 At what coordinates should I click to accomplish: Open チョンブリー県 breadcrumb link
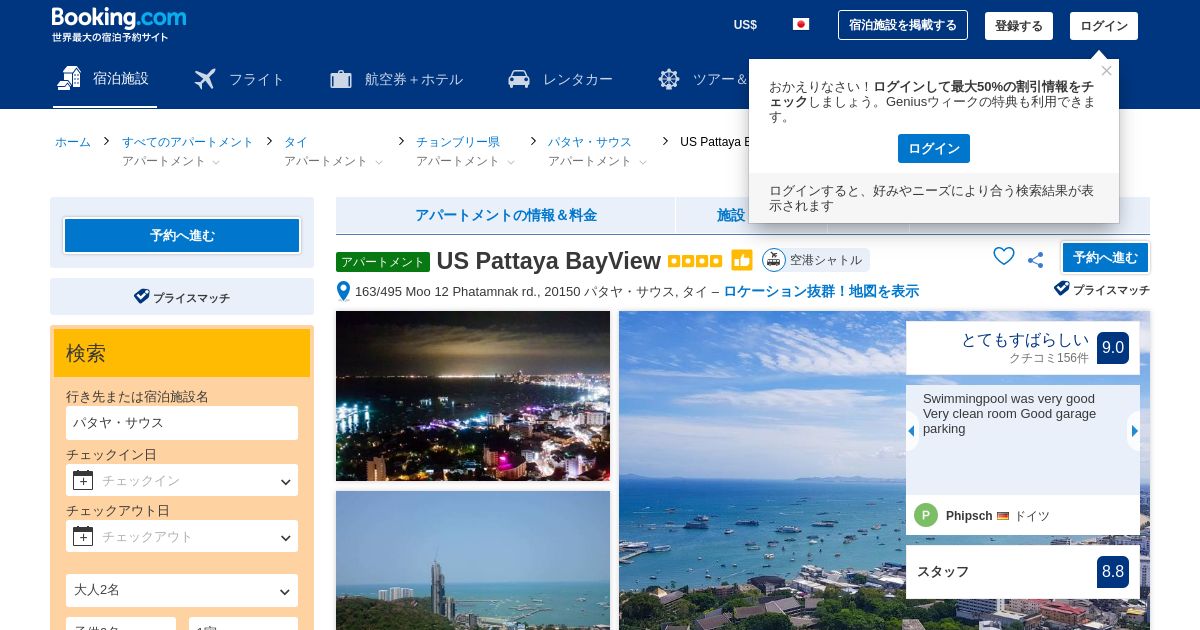[458, 142]
